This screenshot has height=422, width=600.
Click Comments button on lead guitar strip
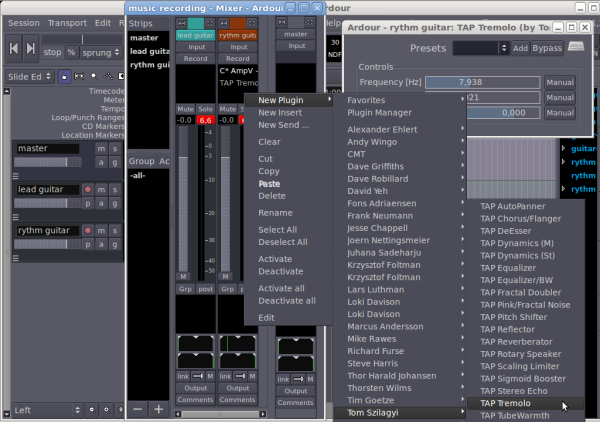pos(196,399)
